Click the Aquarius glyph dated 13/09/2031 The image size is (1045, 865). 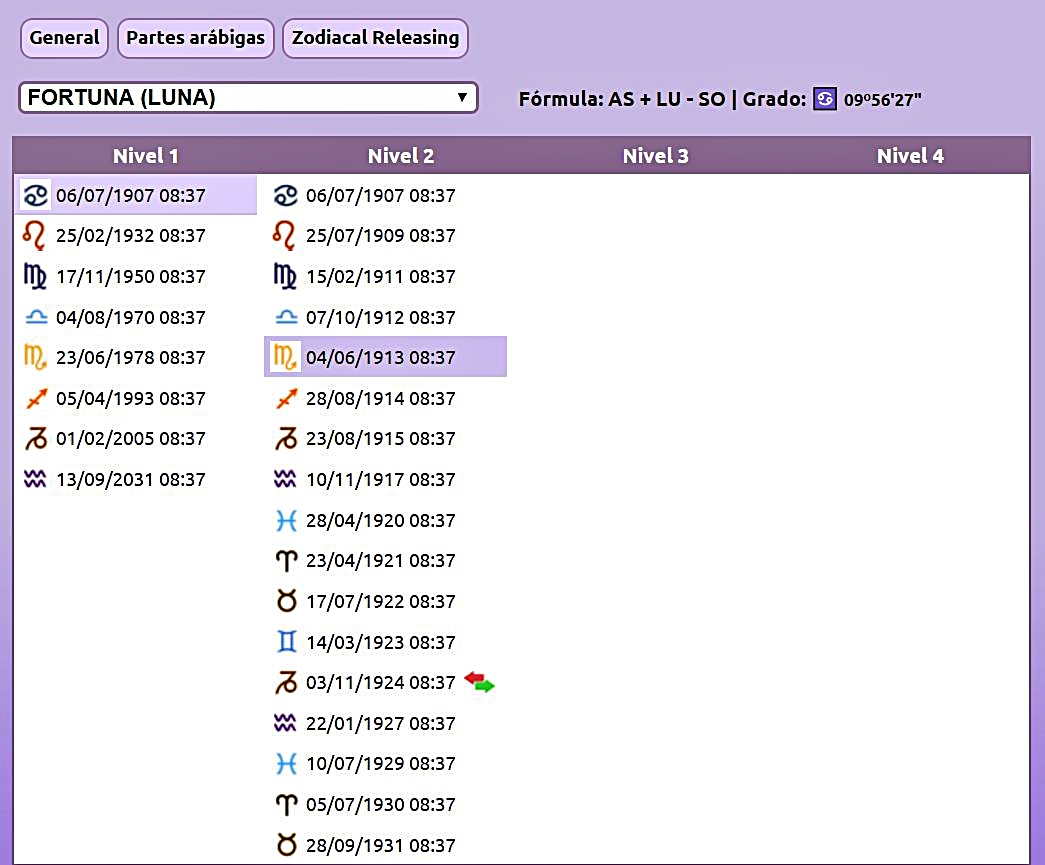pos(35,480)
